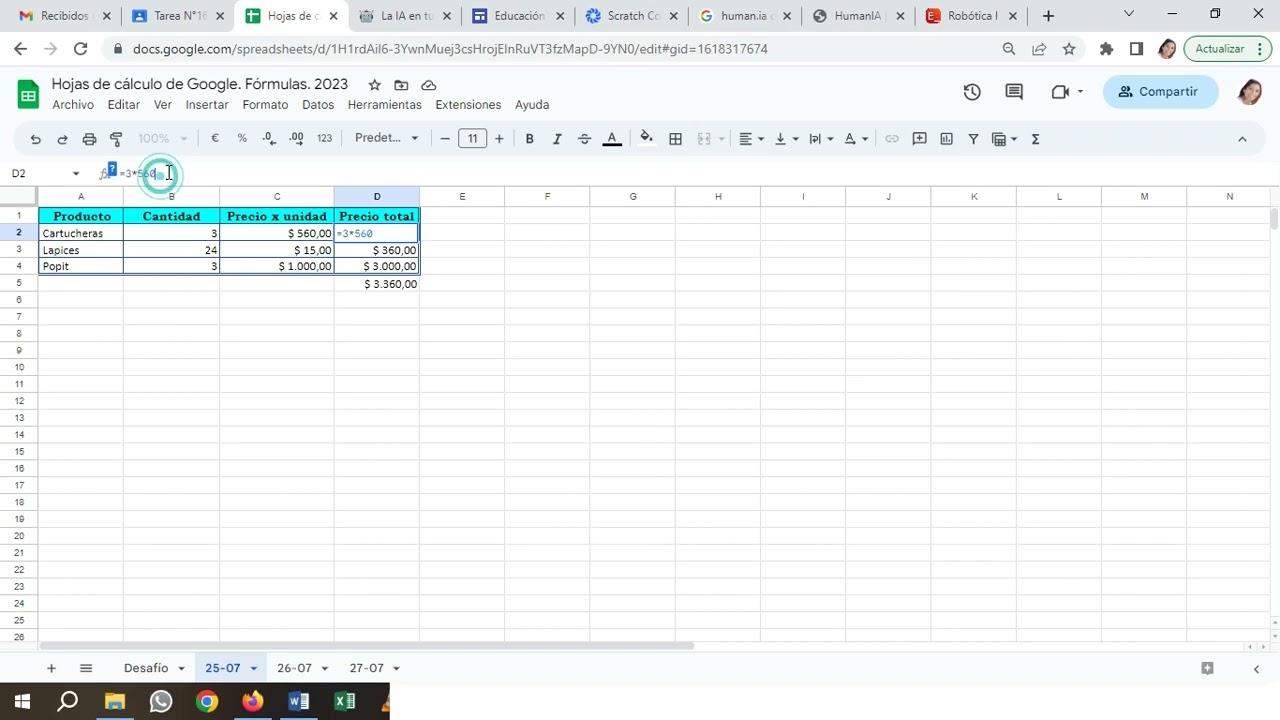Open the zoom 100% dropdown

163,138
